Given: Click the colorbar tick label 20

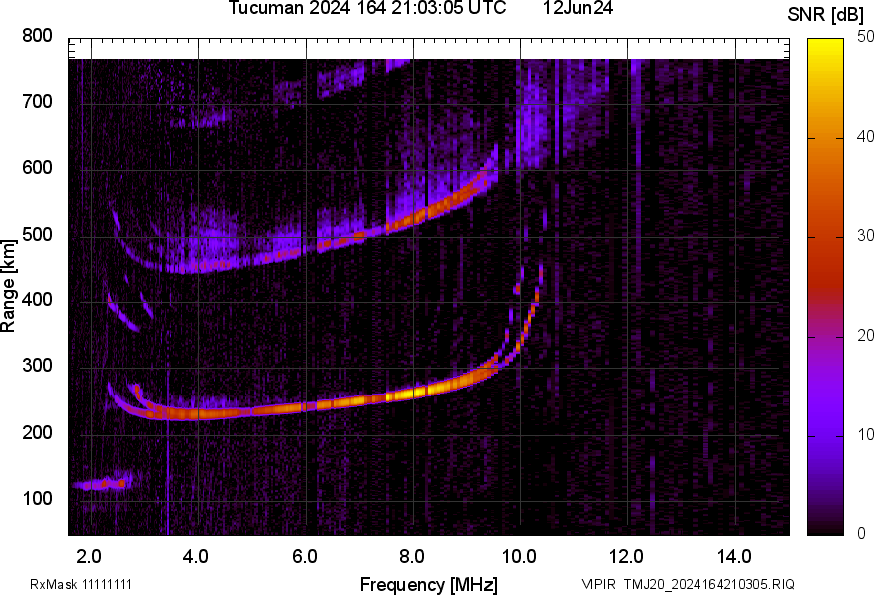Looking at the screenshot, I should tap(865, 335).
